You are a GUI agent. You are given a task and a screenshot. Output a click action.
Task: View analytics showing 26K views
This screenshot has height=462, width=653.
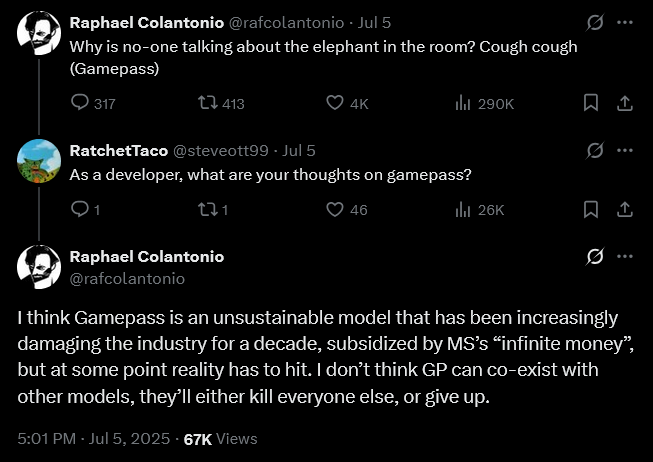[463, 209]
